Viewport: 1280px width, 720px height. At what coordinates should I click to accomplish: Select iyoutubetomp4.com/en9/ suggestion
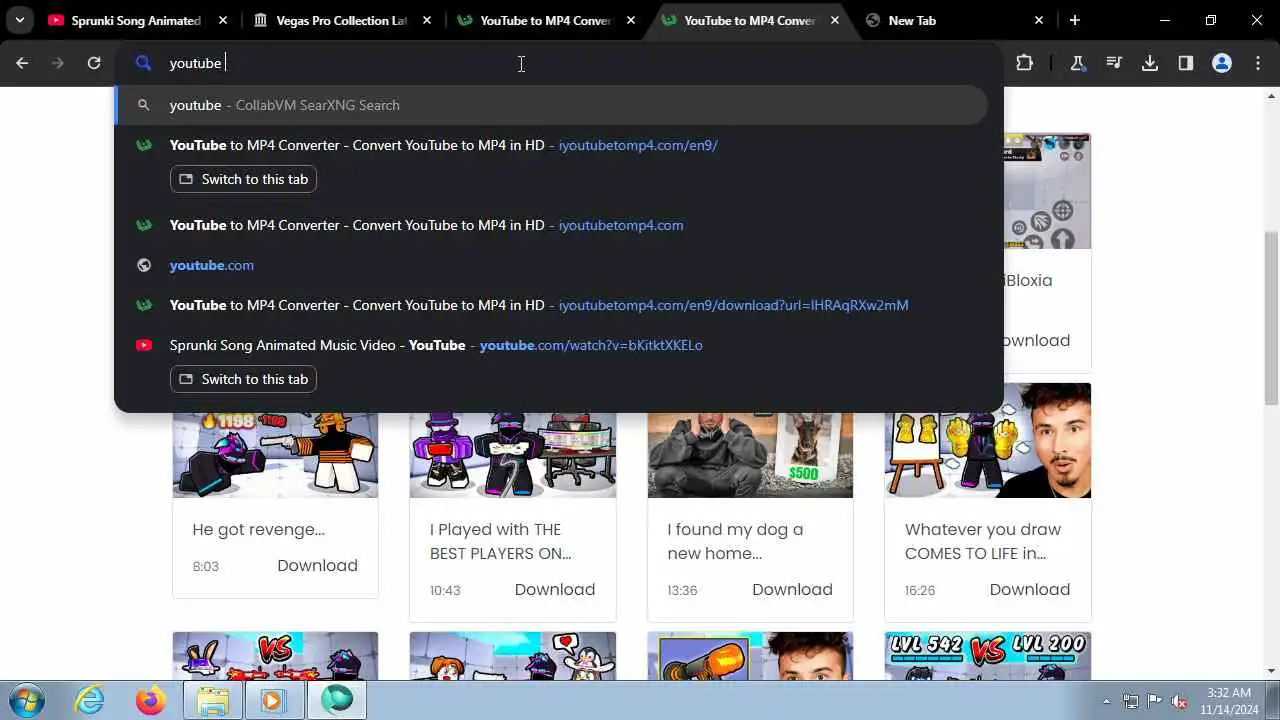[552, 145]
